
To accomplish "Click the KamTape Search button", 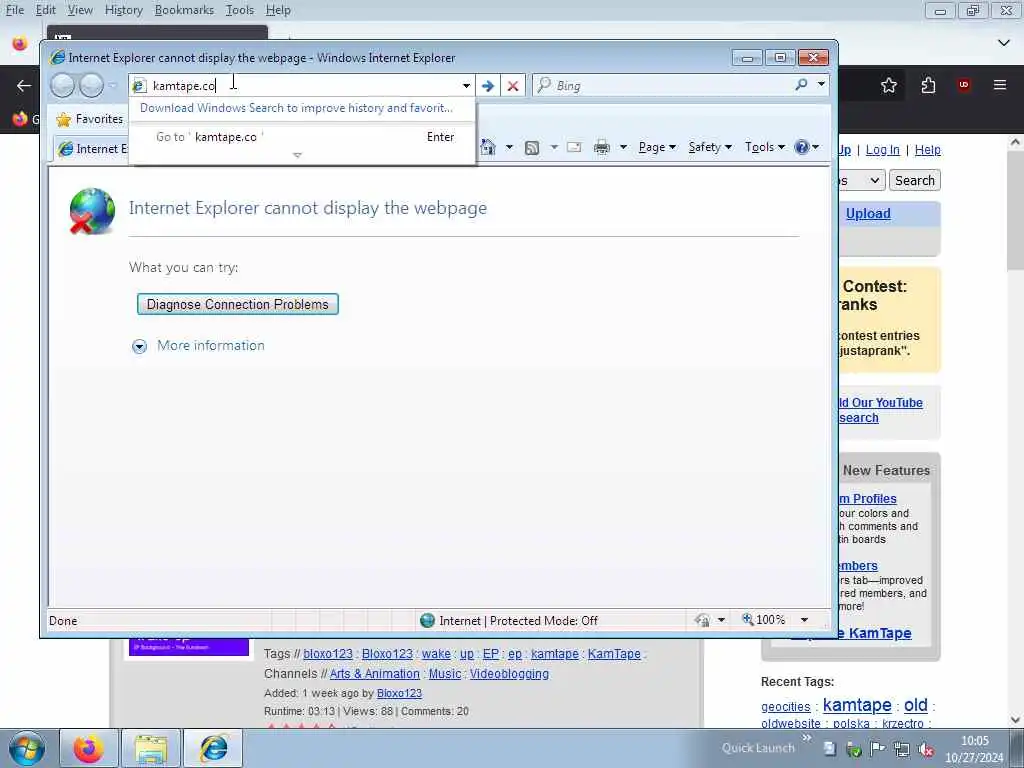I will 914,180.
